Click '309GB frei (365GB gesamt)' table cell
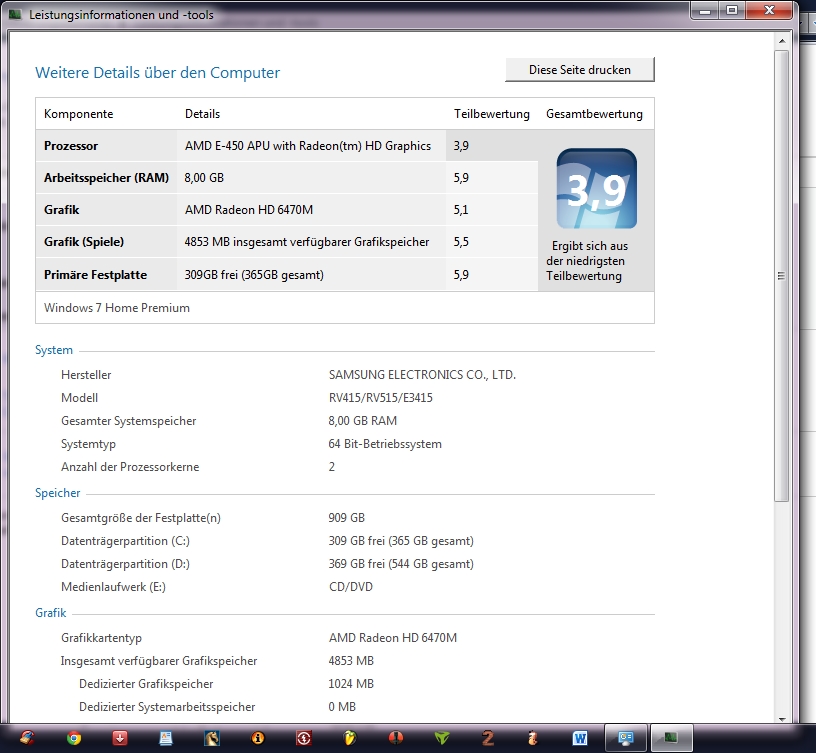816x753 pixels. click(x=254, y=275)
